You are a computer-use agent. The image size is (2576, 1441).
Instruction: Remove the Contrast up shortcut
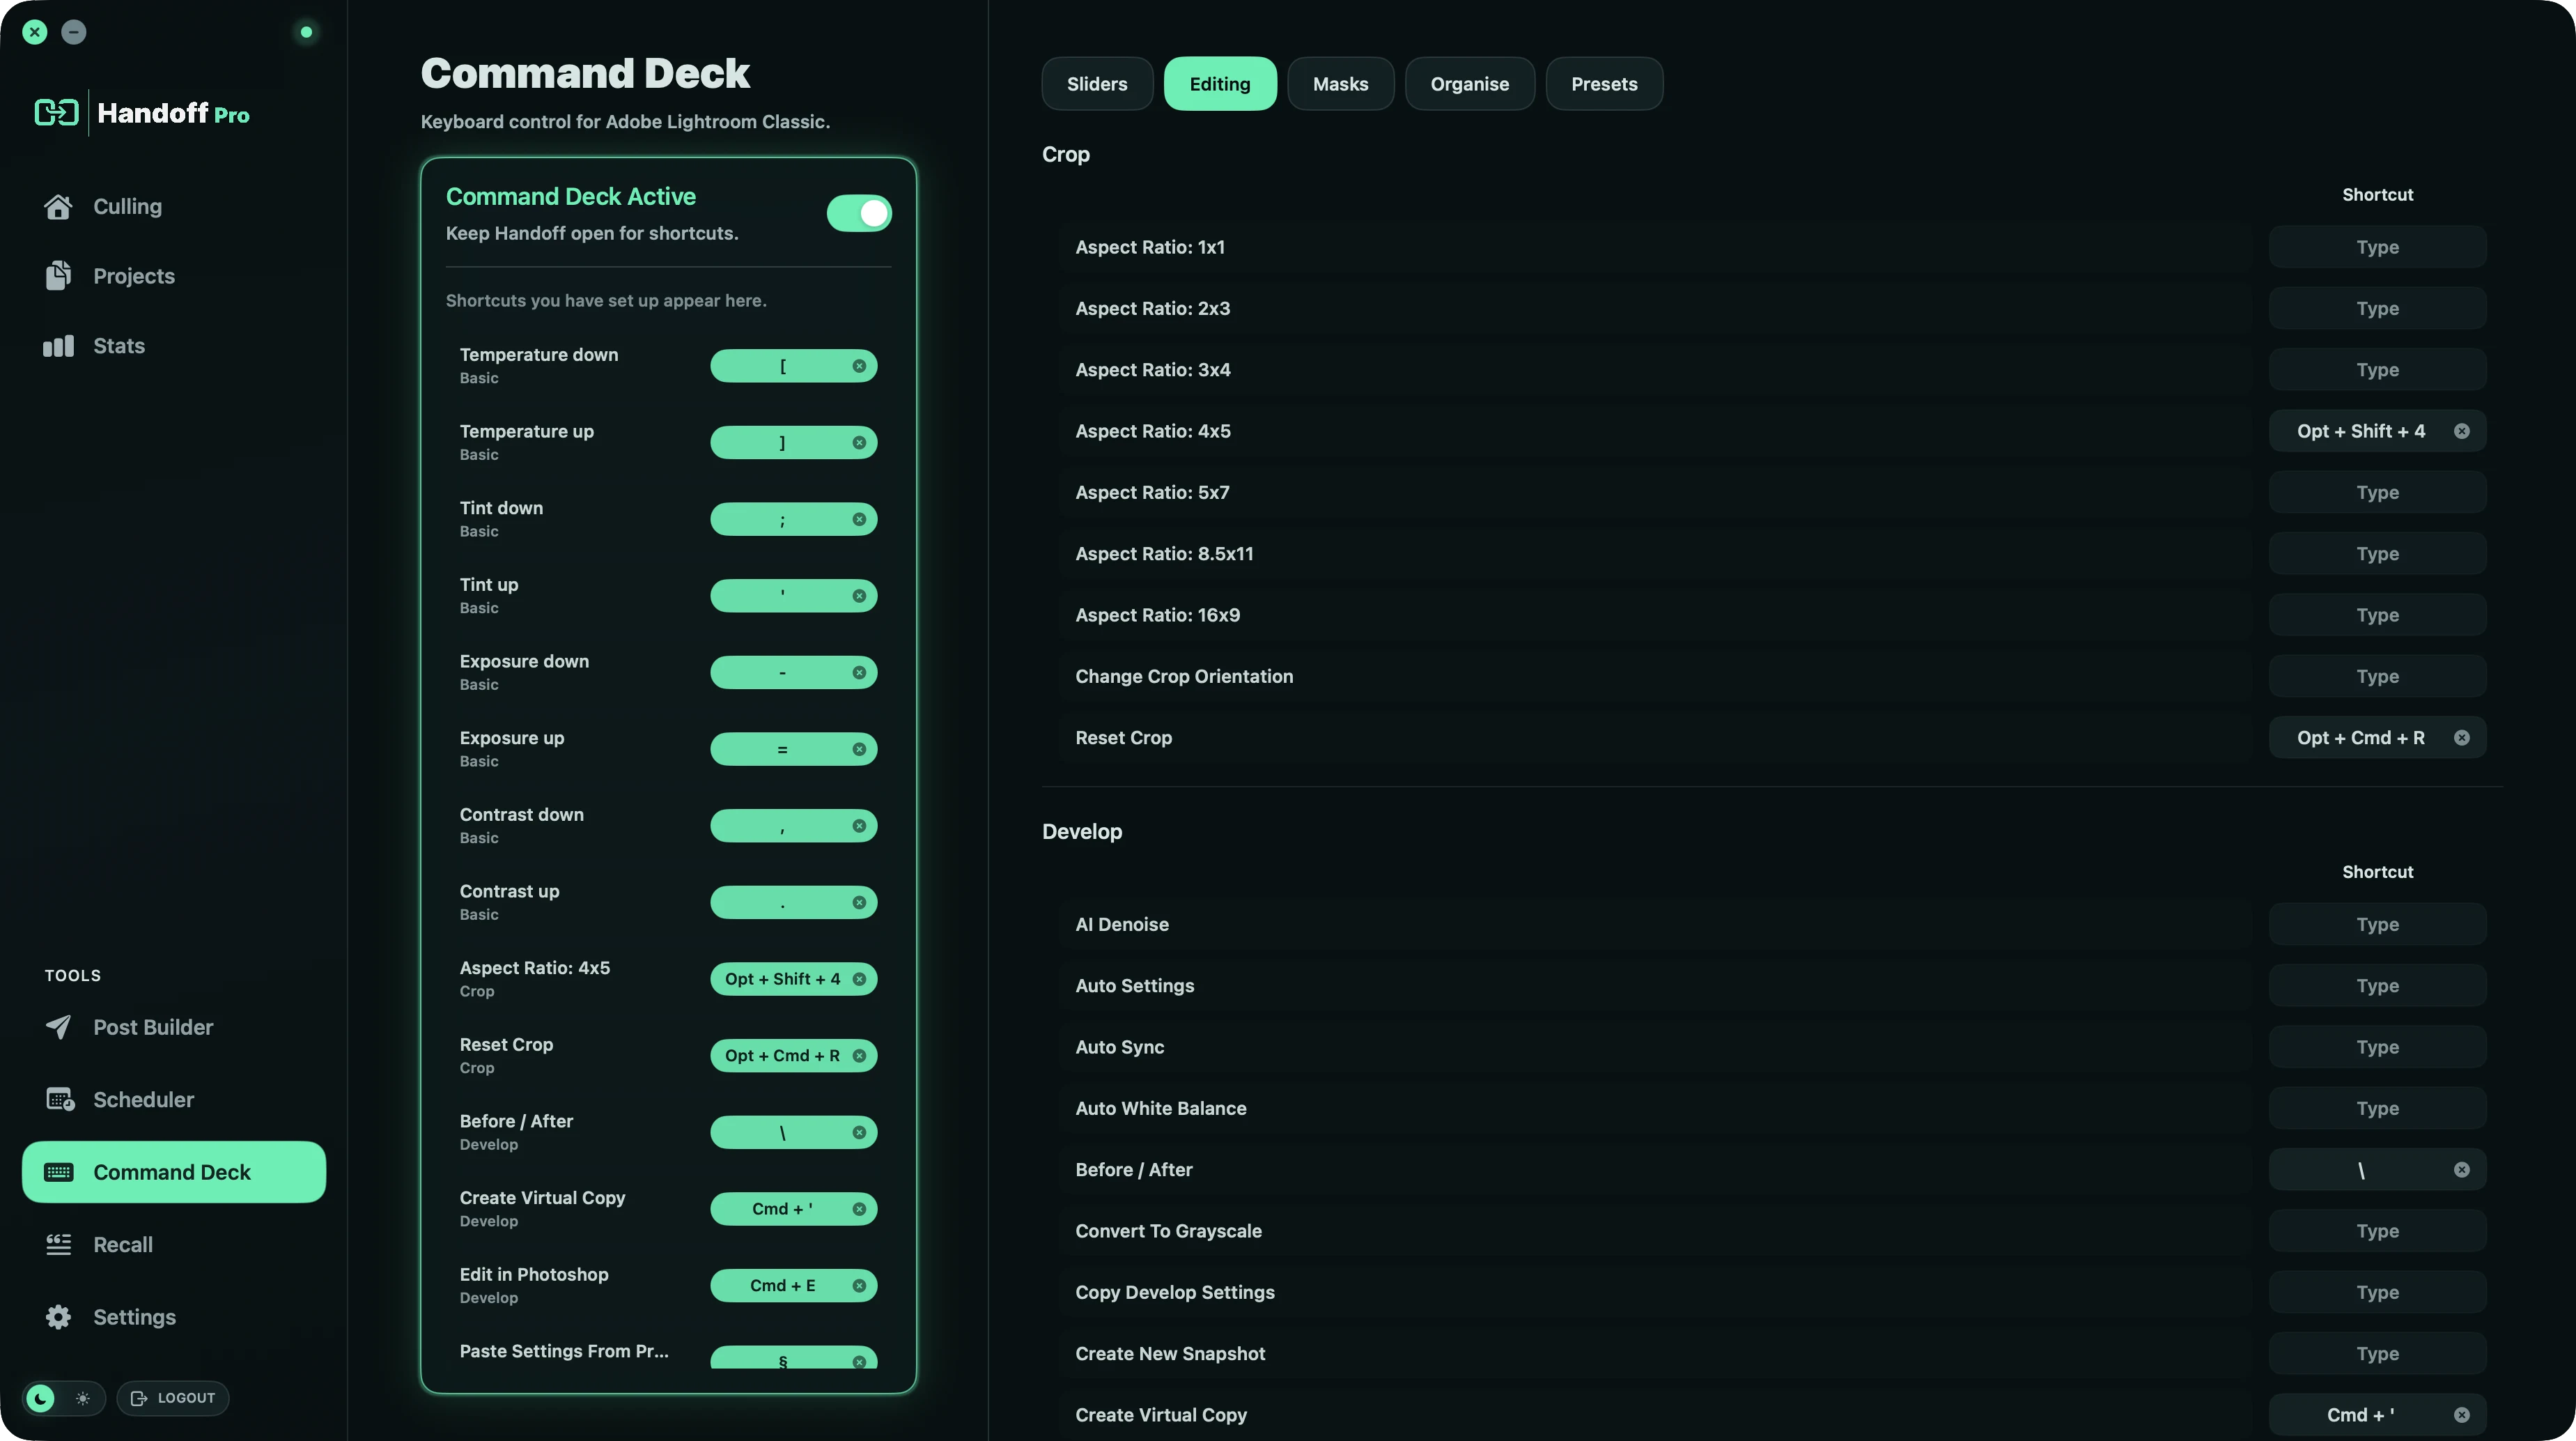pos(859,903)
